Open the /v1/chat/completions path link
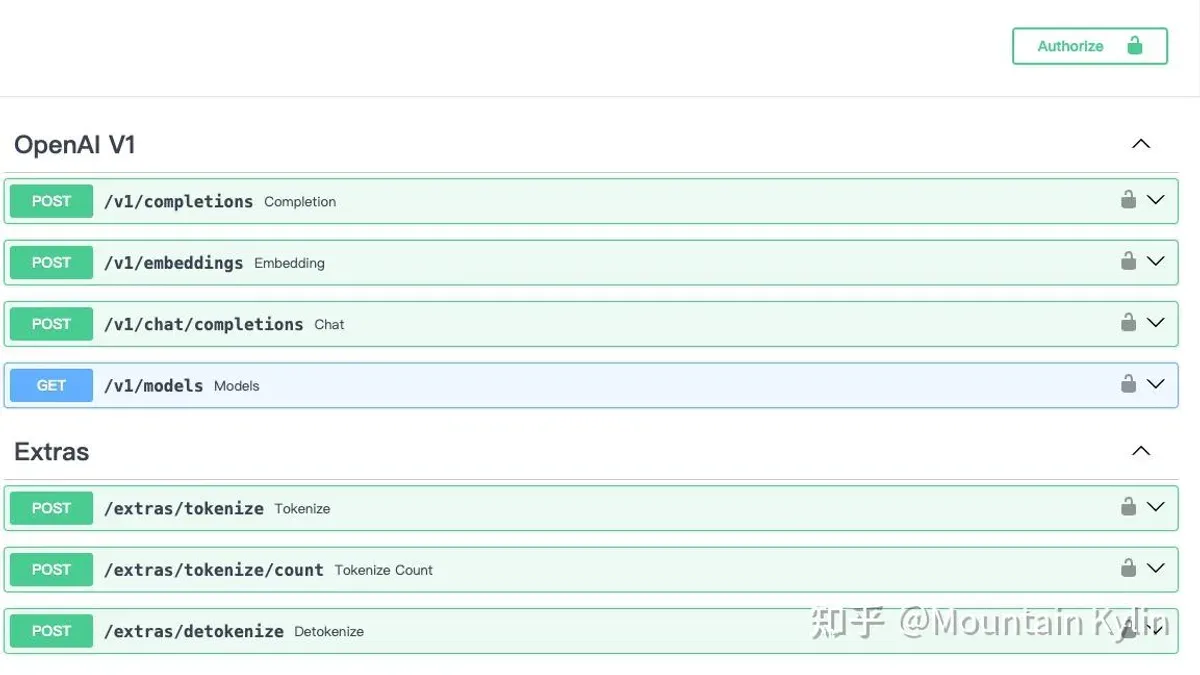 [x=203, y=325]
